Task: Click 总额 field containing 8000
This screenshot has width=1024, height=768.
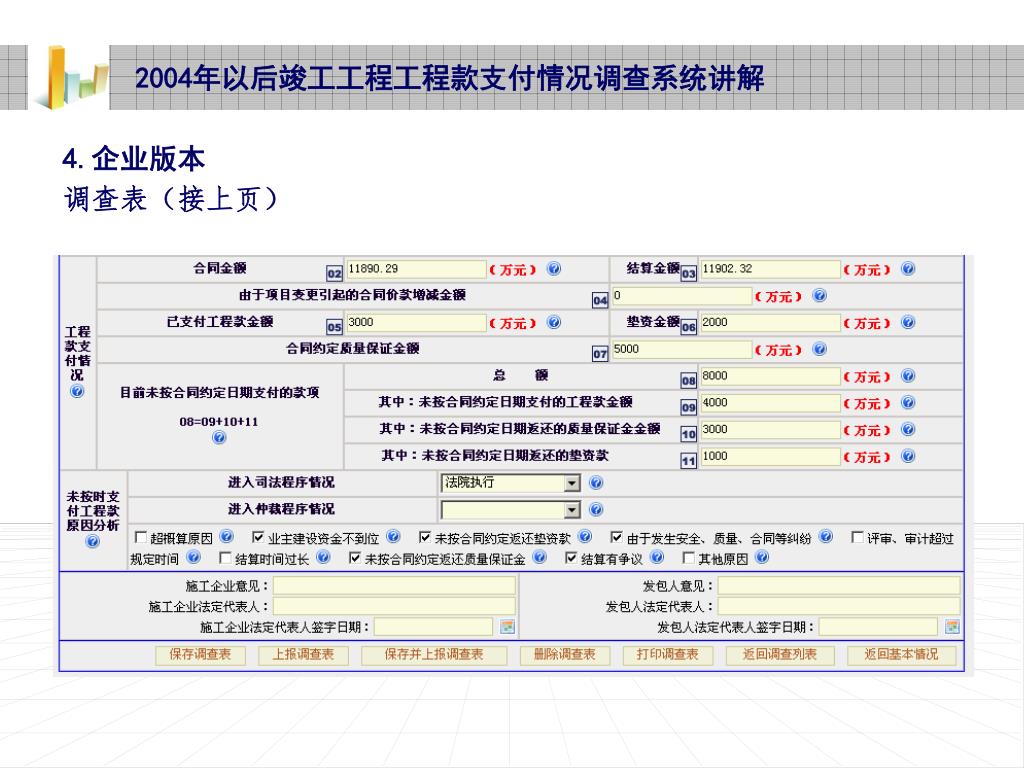Action: [770, 376]
